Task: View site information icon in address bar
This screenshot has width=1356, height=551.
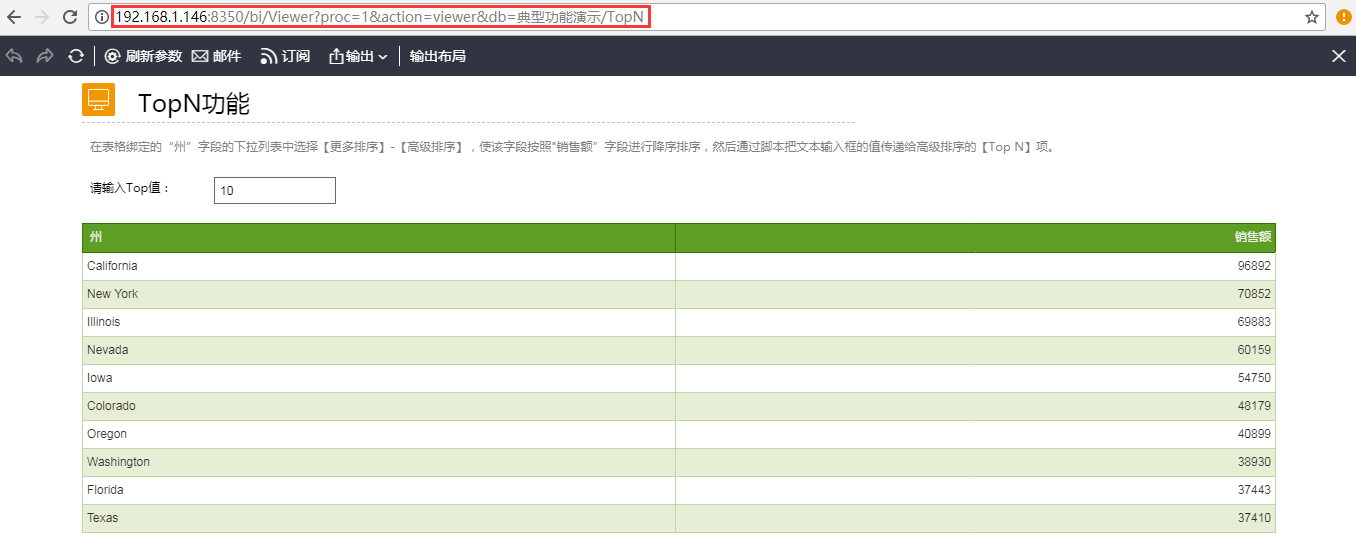Action: point(101,17)
